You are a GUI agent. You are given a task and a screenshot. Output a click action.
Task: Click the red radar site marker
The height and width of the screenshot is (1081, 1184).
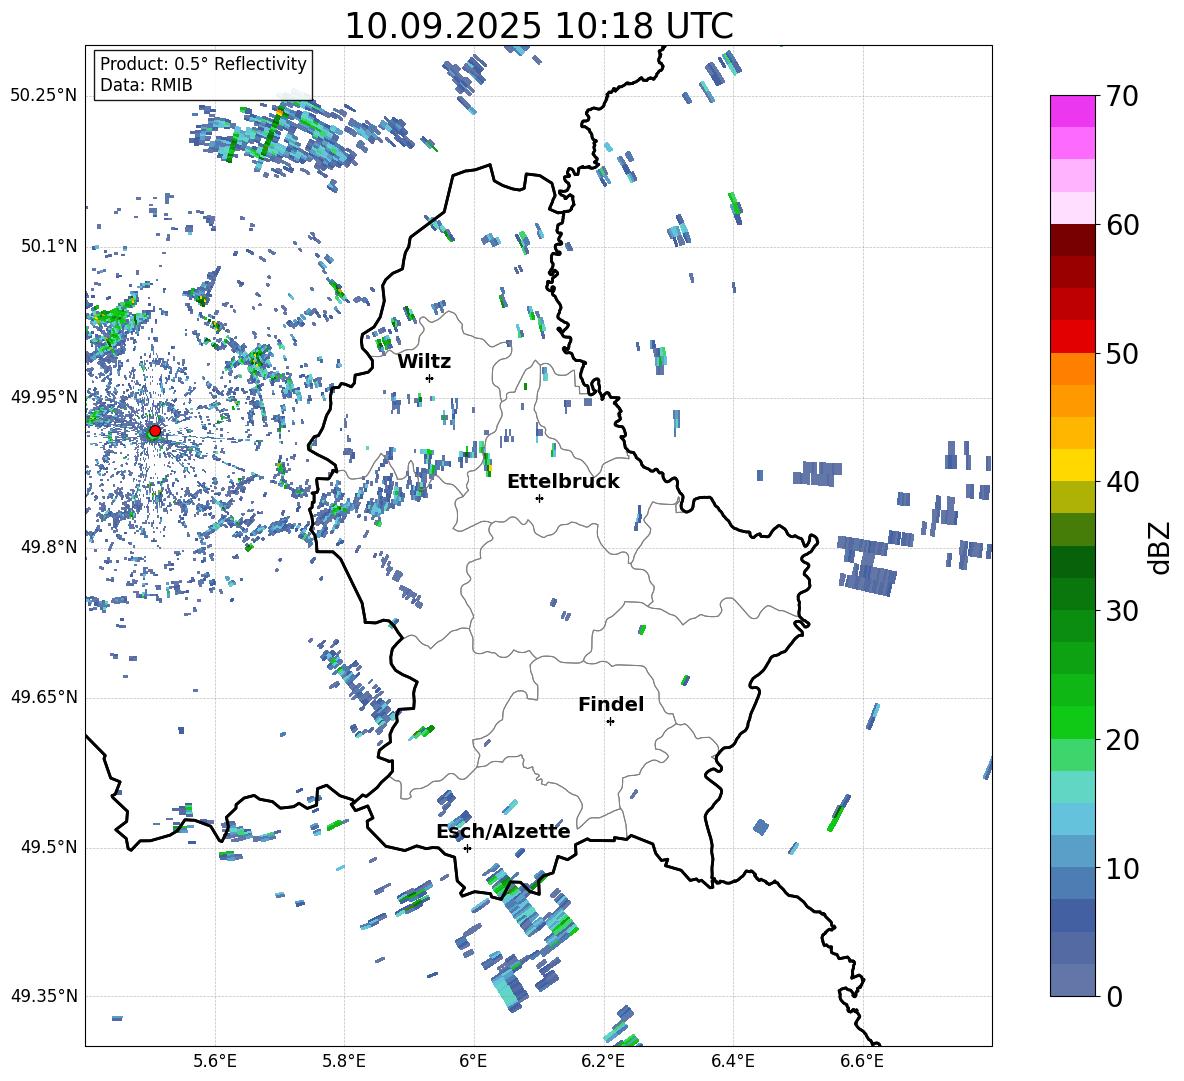(x=155, y=431)
